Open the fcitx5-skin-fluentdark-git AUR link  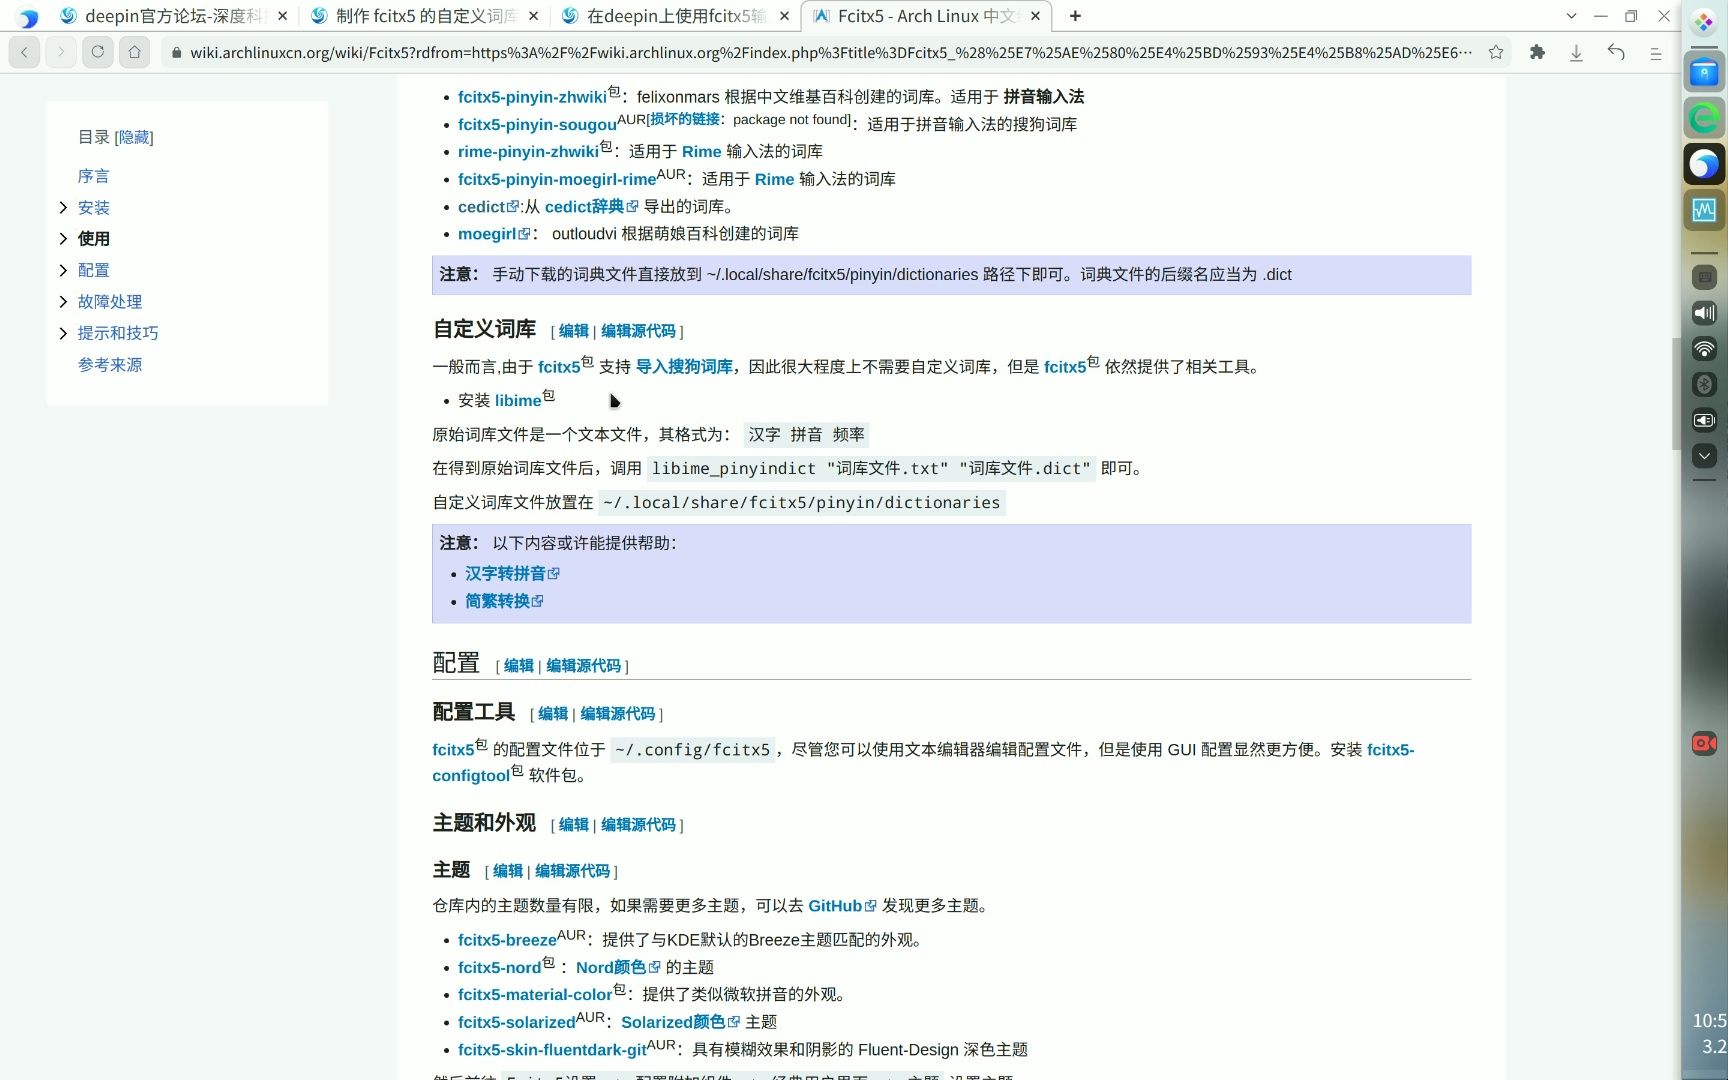[x=552, y=1050]
